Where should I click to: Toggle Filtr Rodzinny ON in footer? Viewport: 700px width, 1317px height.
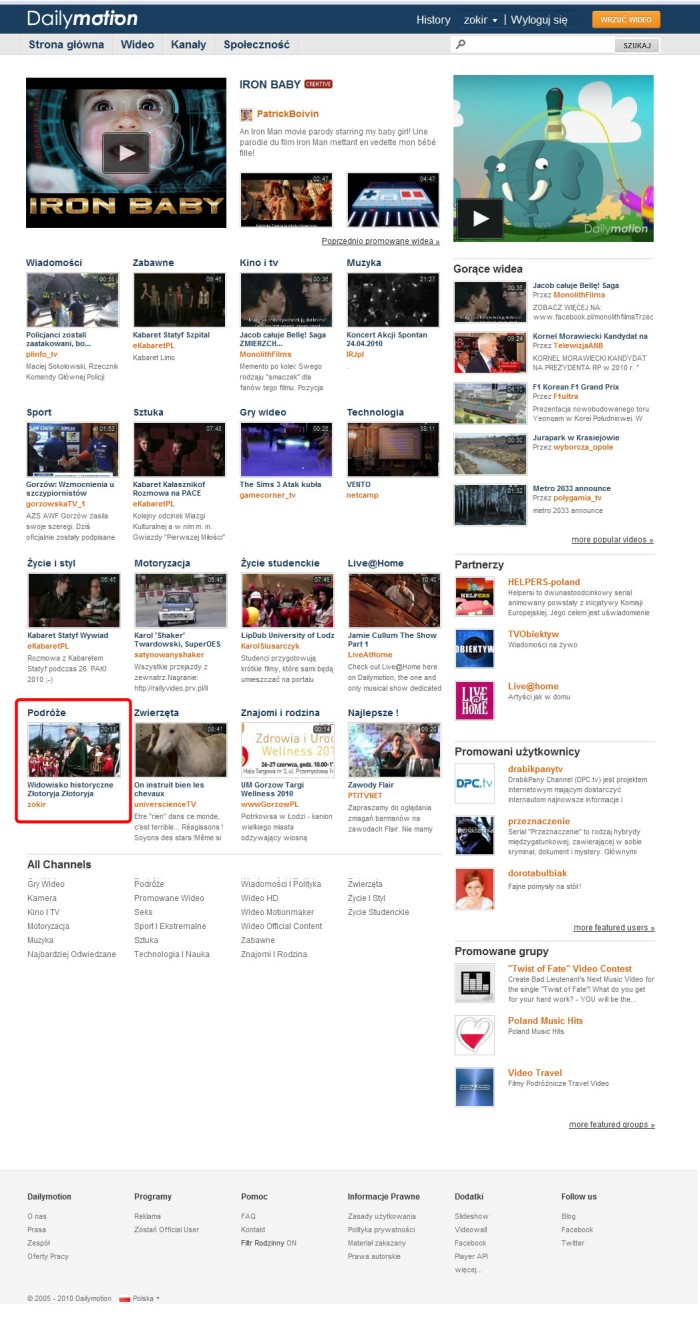point(269,1243)
